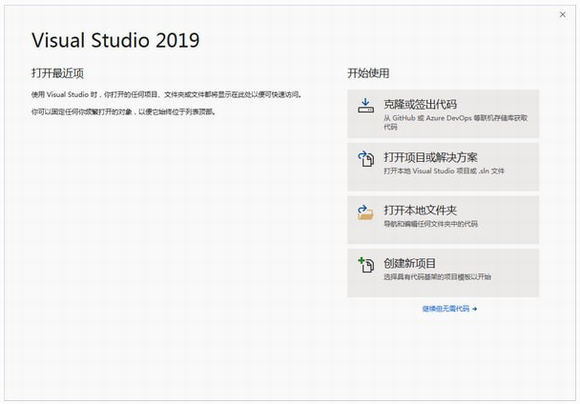Click the 选择具有代码基架的项目模板 description
Viewport: 580px width, 404px height.
pyautogui.click(x=437, y=277)
